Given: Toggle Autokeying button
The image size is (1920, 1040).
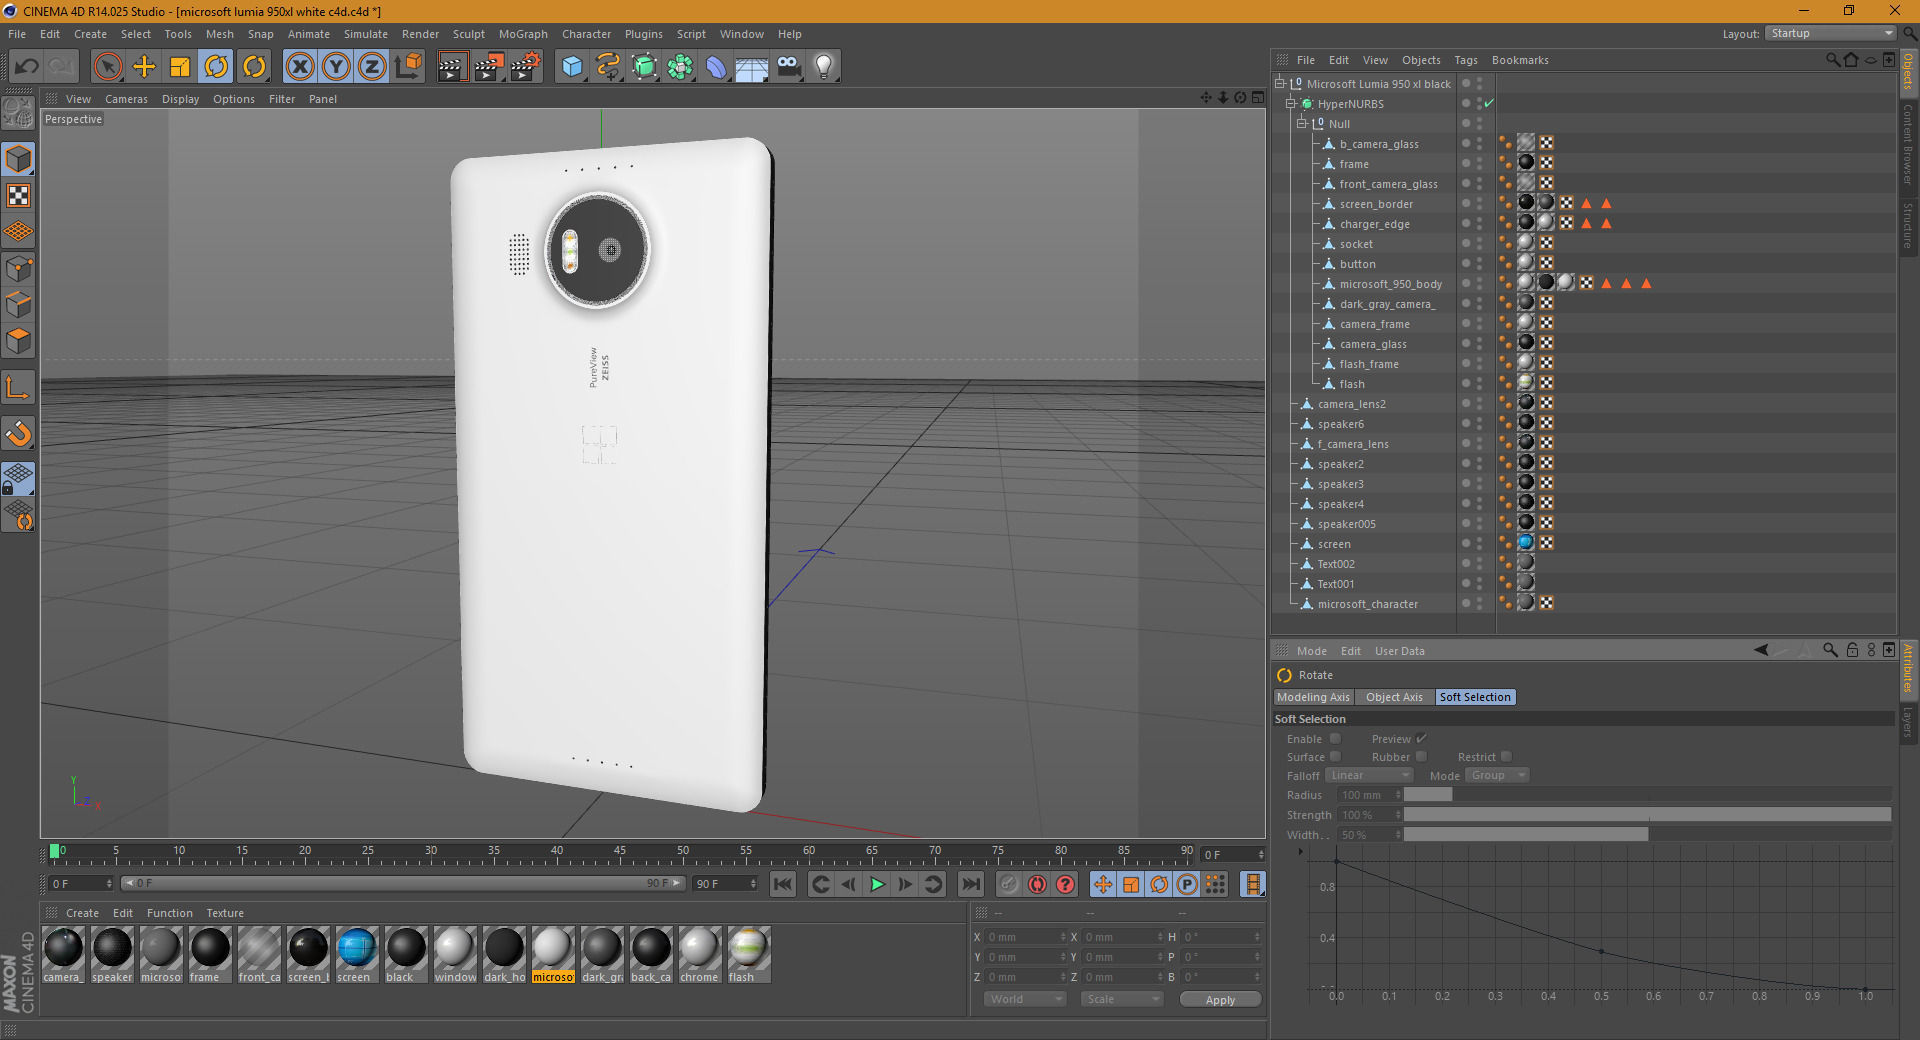Looking at the screenshot, I should click(x=1037, y=884).
